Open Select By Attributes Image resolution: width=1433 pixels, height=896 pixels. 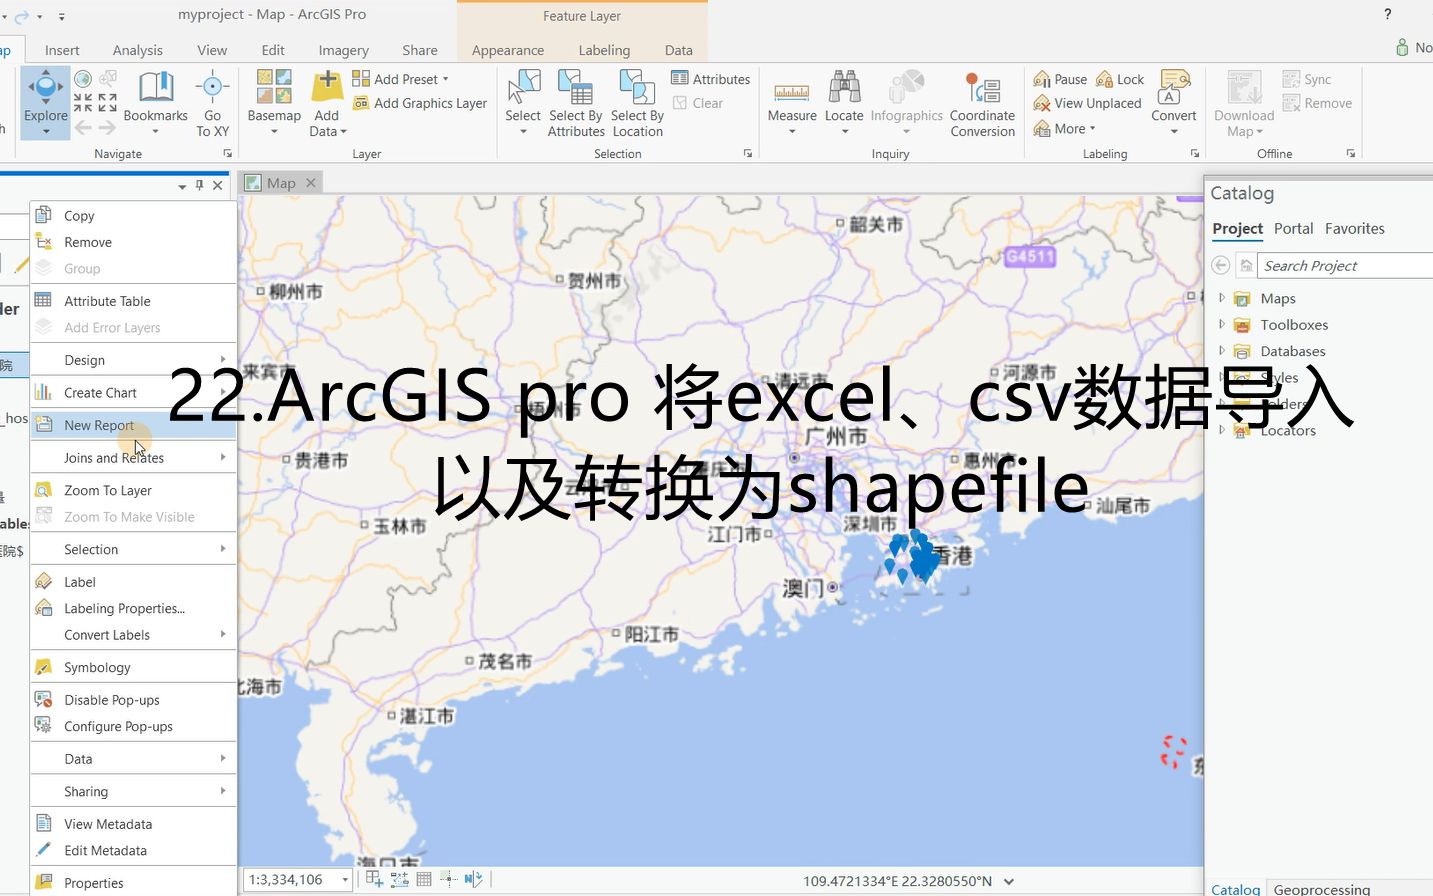576,102
